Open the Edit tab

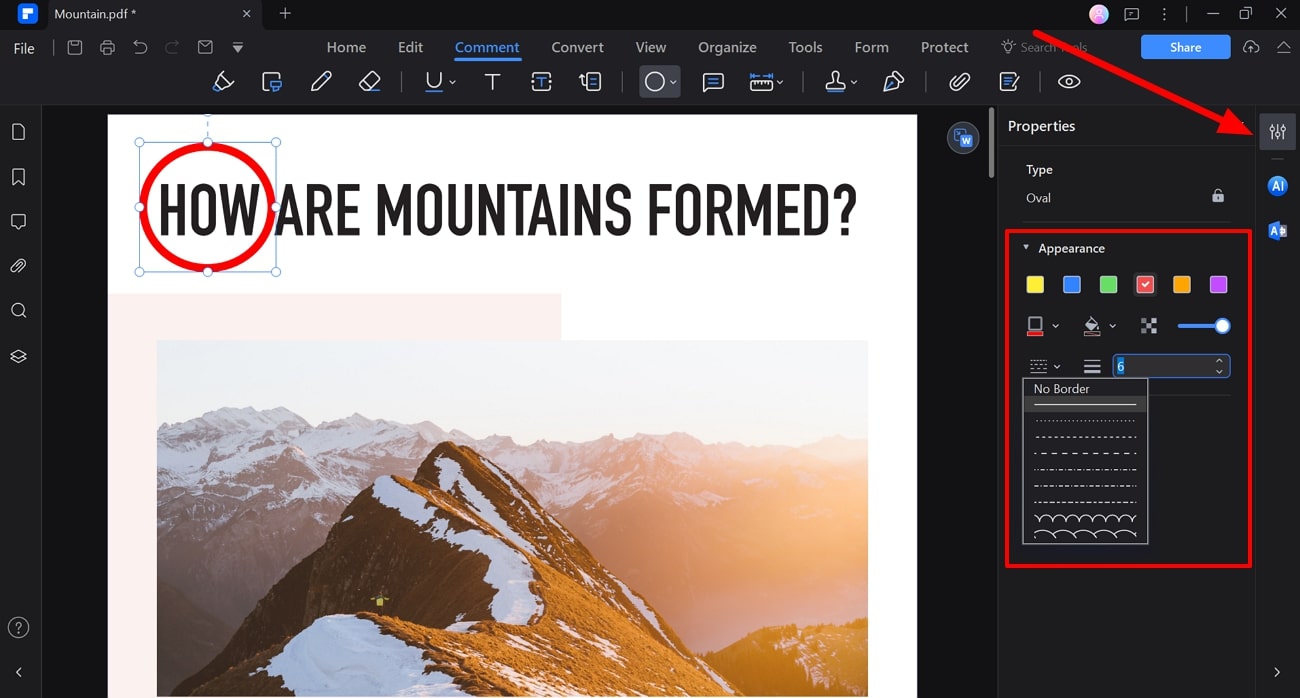pyautogui.click(x=410, y=47)
